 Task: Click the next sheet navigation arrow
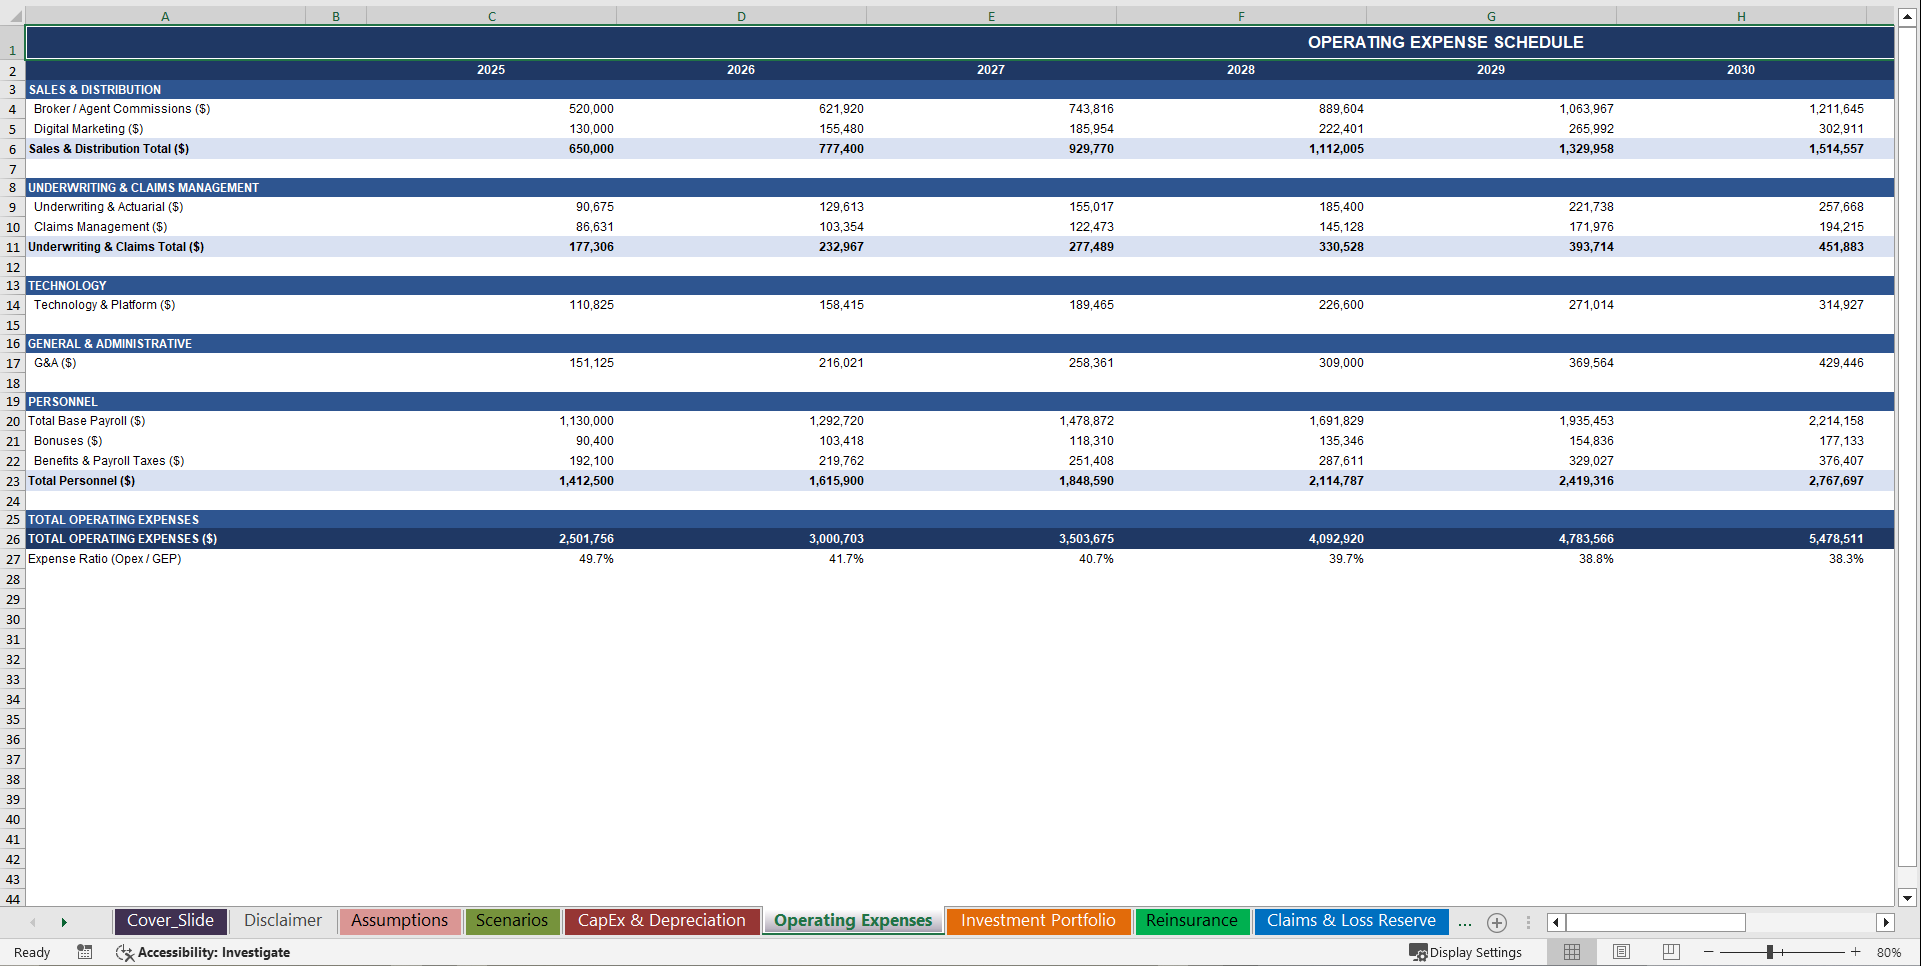64,921
